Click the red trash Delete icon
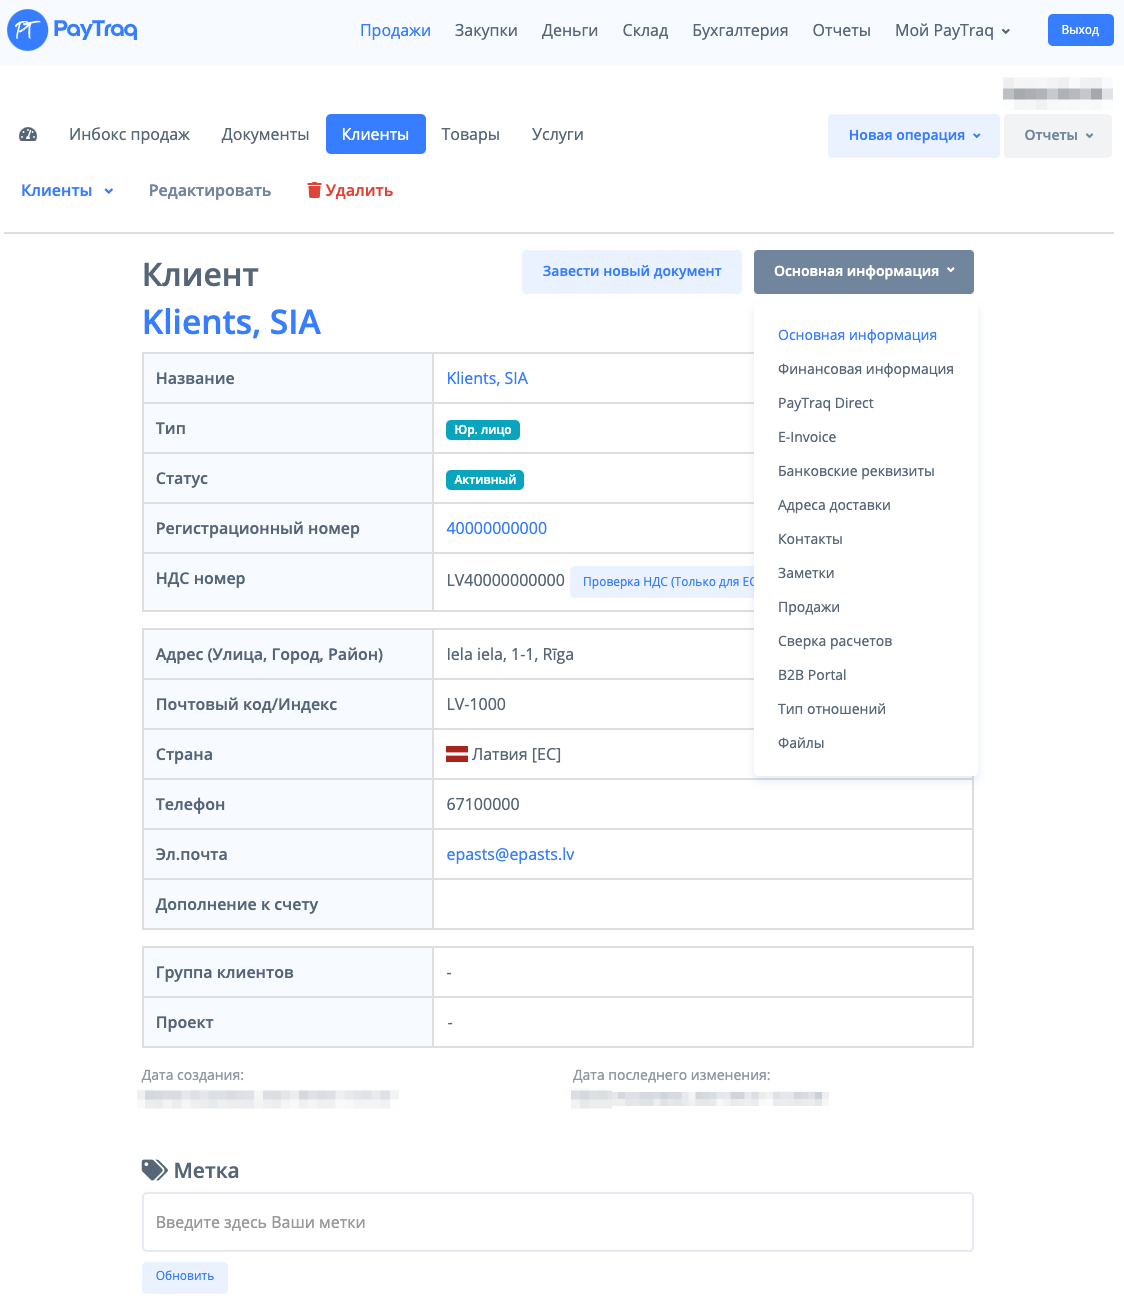Screen dimensions: 1124x1316 314,190
